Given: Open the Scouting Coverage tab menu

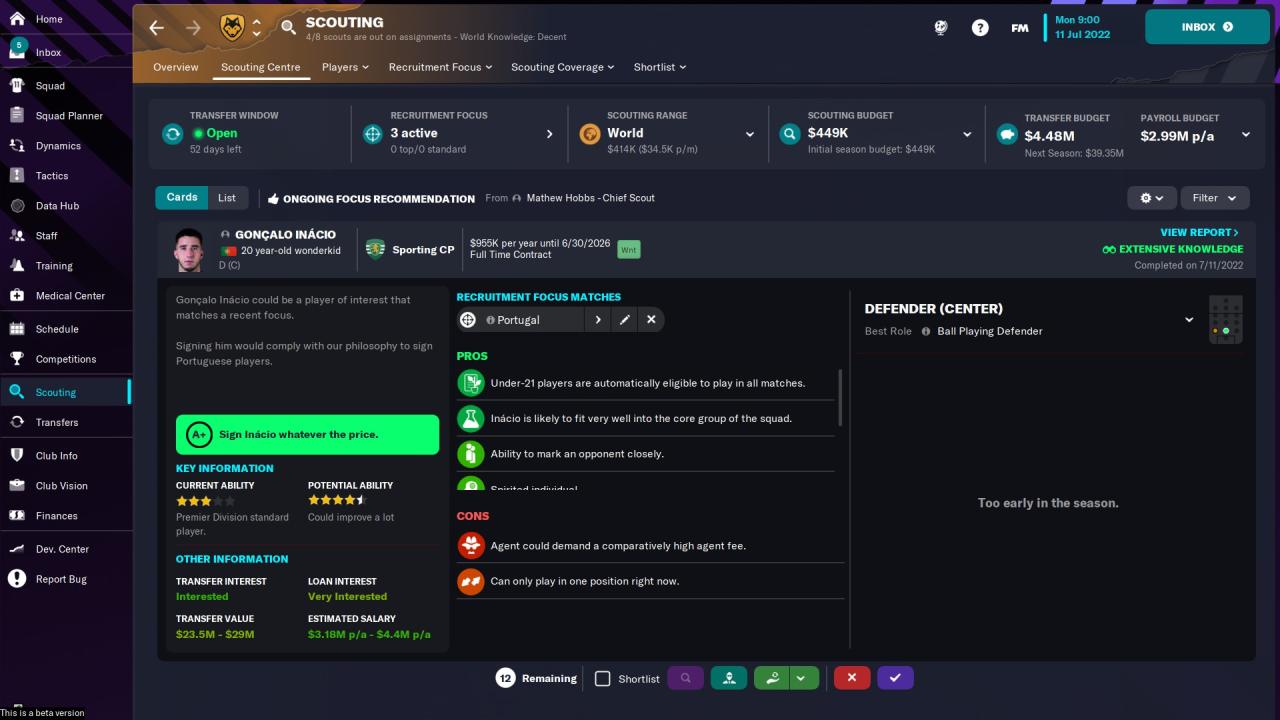Looking at the screenshot, I should [563, 67].
